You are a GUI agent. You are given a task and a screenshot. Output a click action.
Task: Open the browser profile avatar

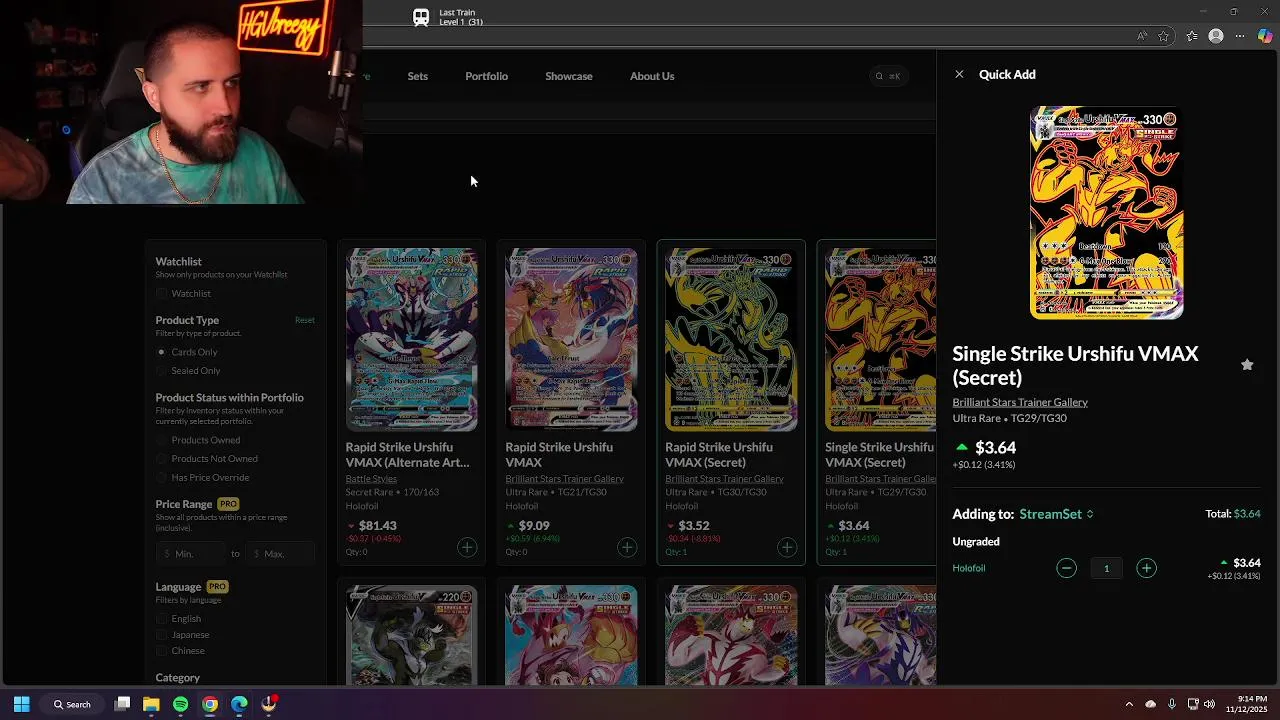1216,36
